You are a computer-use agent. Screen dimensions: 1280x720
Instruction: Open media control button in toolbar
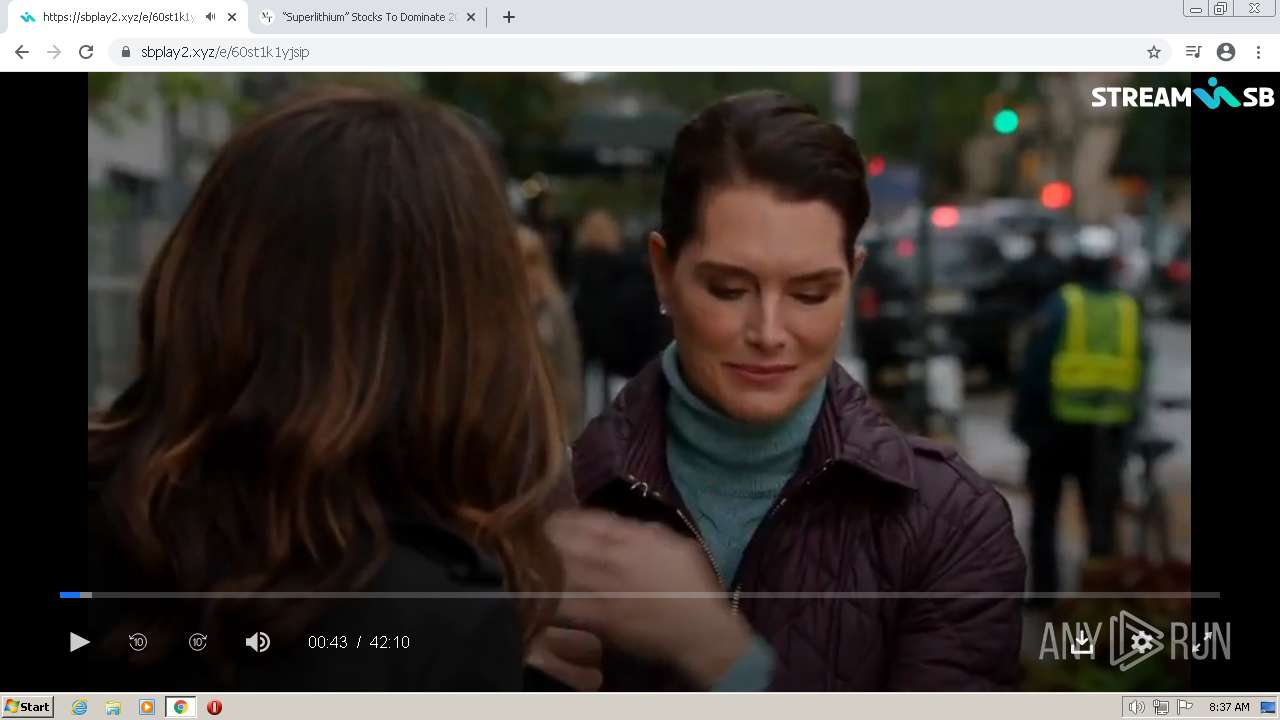pos(1193,52)
